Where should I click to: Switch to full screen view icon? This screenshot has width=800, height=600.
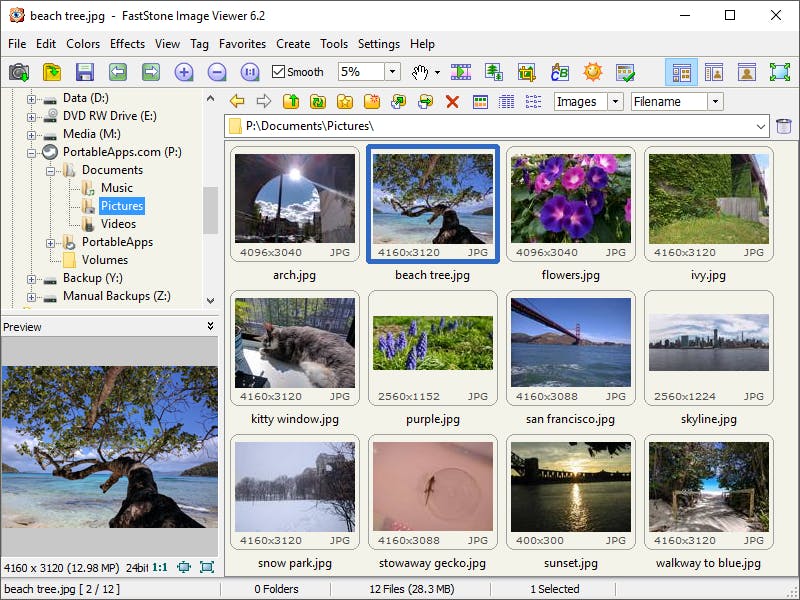[779, 72]
